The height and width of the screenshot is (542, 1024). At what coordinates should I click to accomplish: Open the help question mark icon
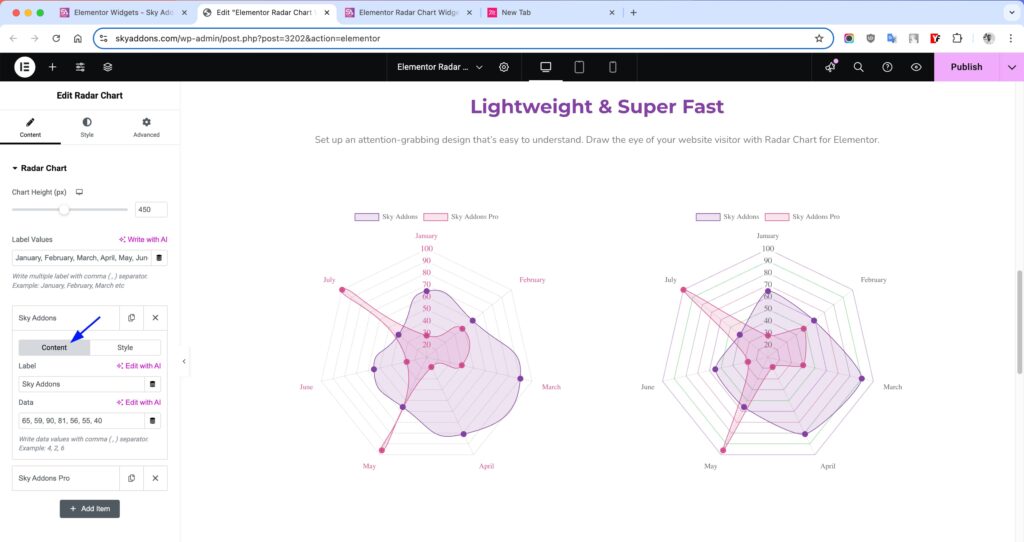[887, 67]
